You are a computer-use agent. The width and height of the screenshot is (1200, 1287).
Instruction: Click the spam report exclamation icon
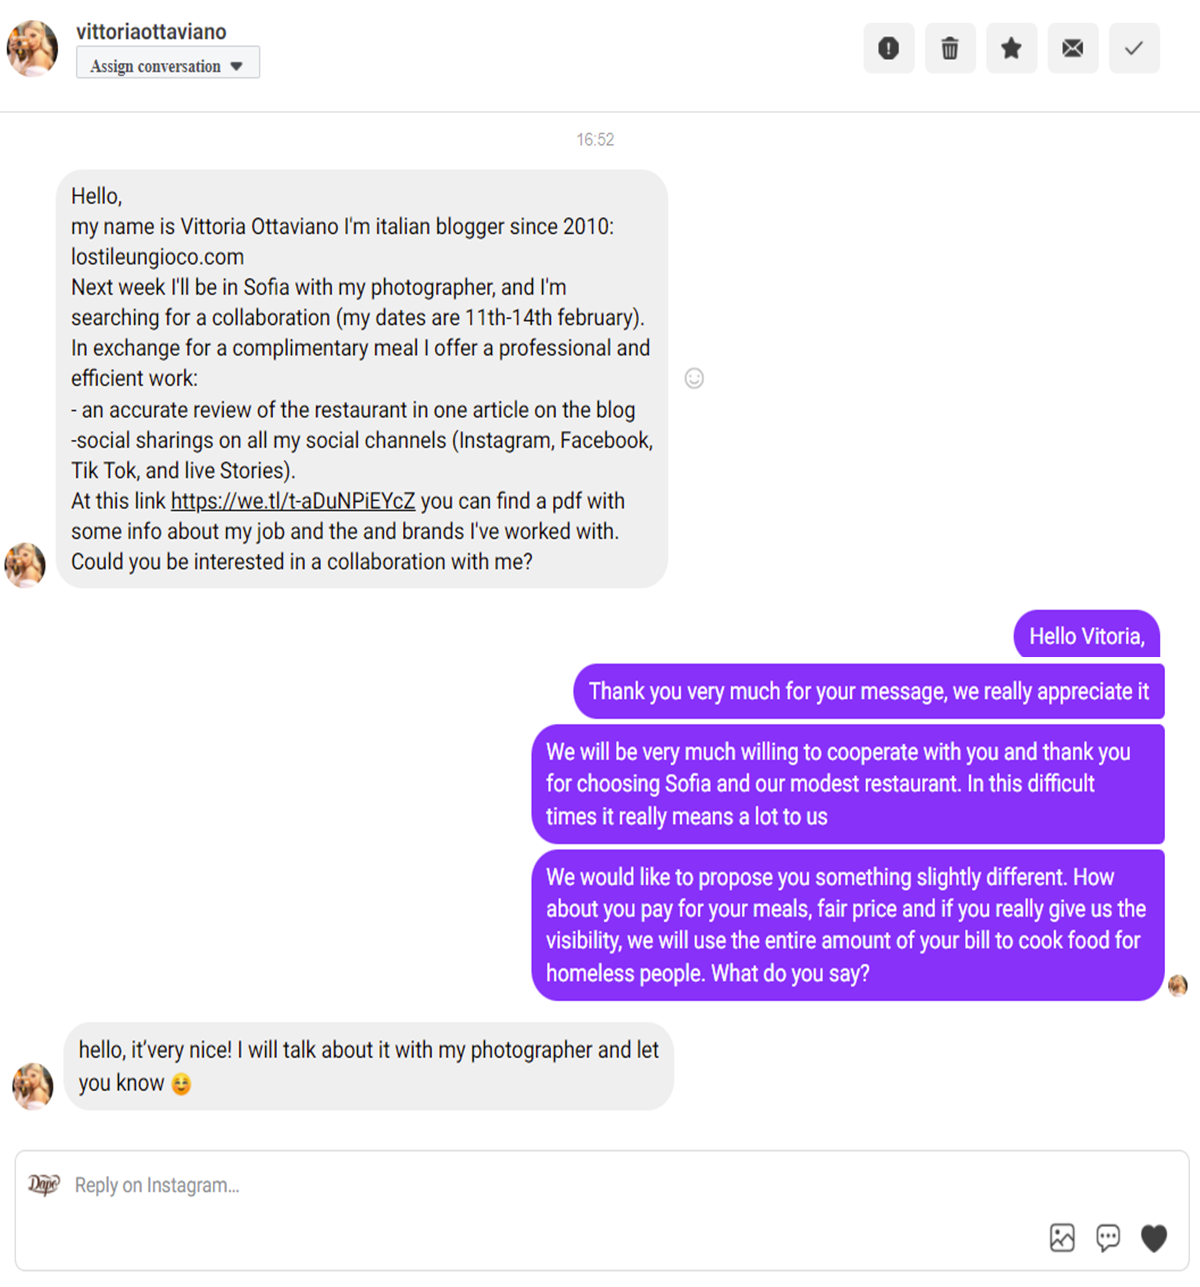[888, 48]
